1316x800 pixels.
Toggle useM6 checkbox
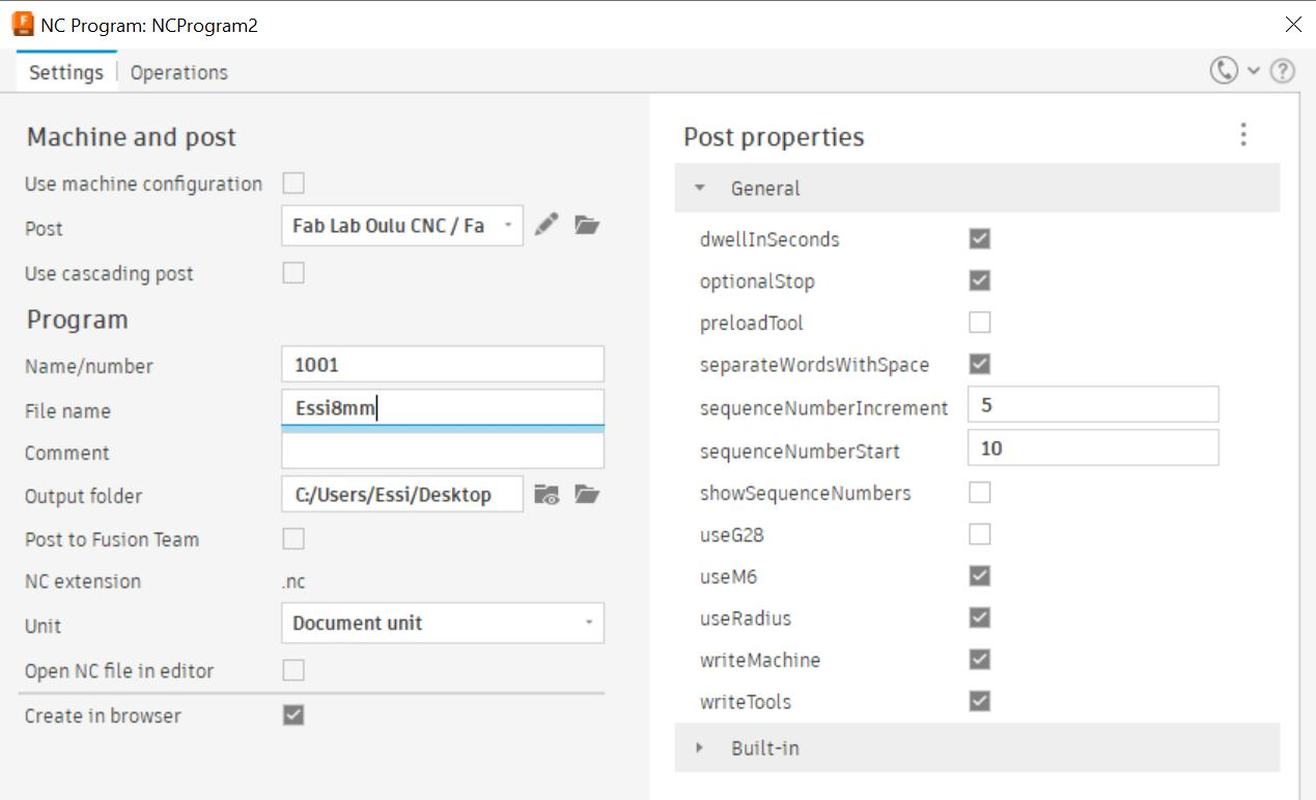click(980, 576)
